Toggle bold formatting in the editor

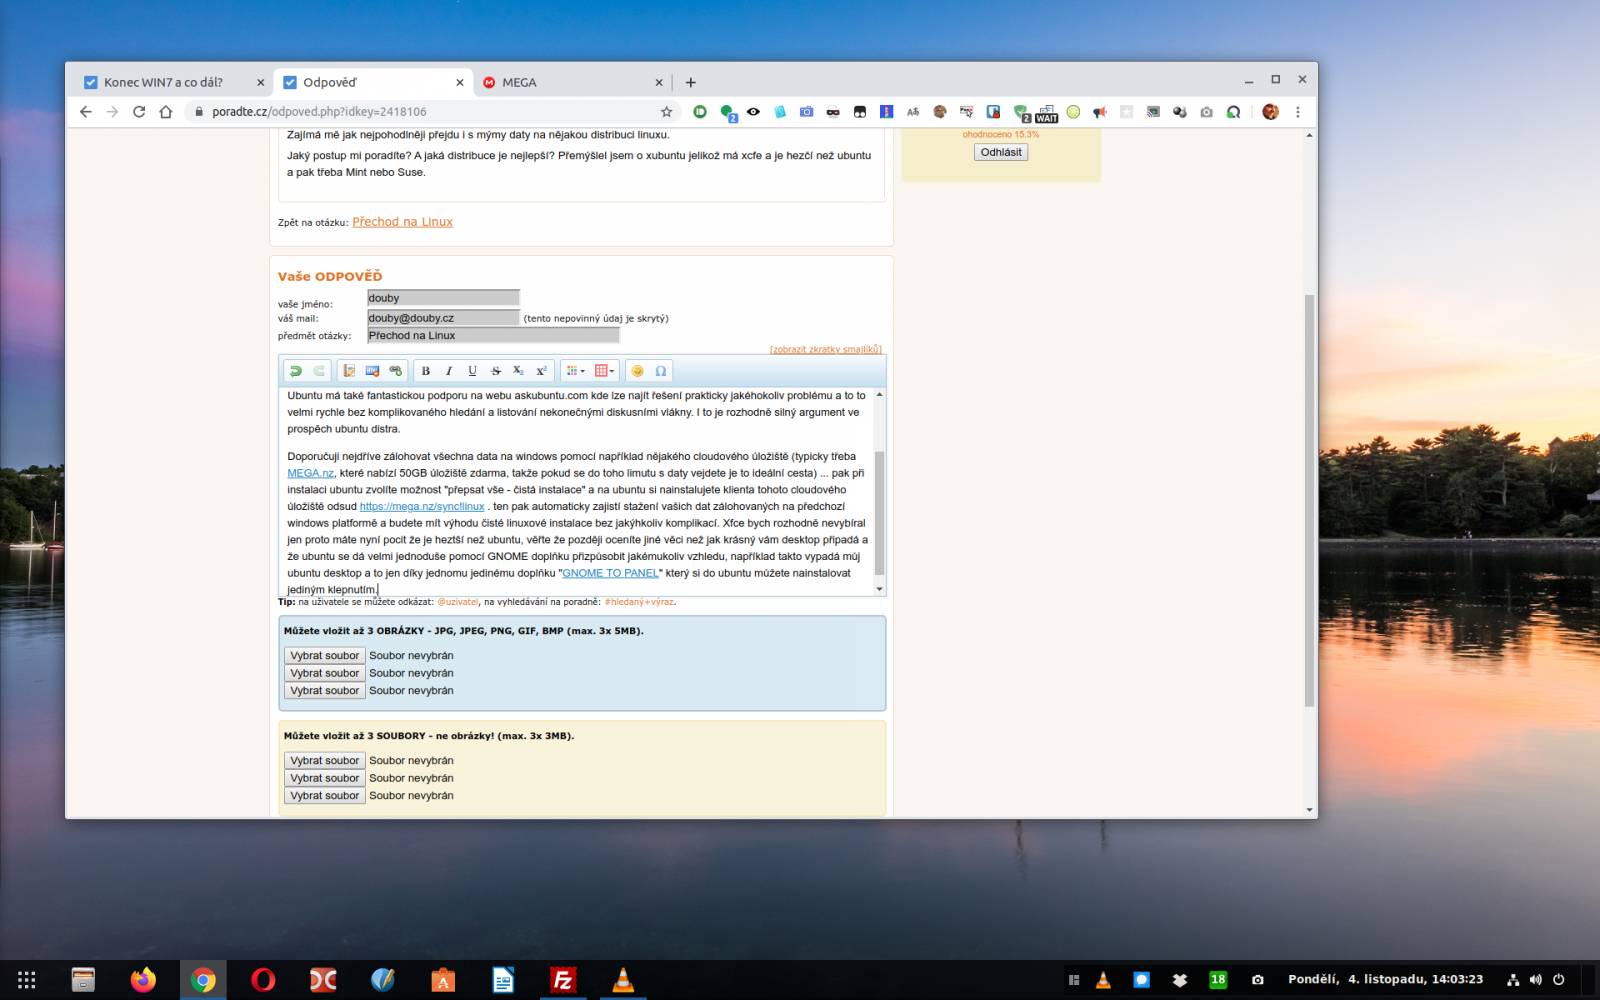tap(426, 371)
